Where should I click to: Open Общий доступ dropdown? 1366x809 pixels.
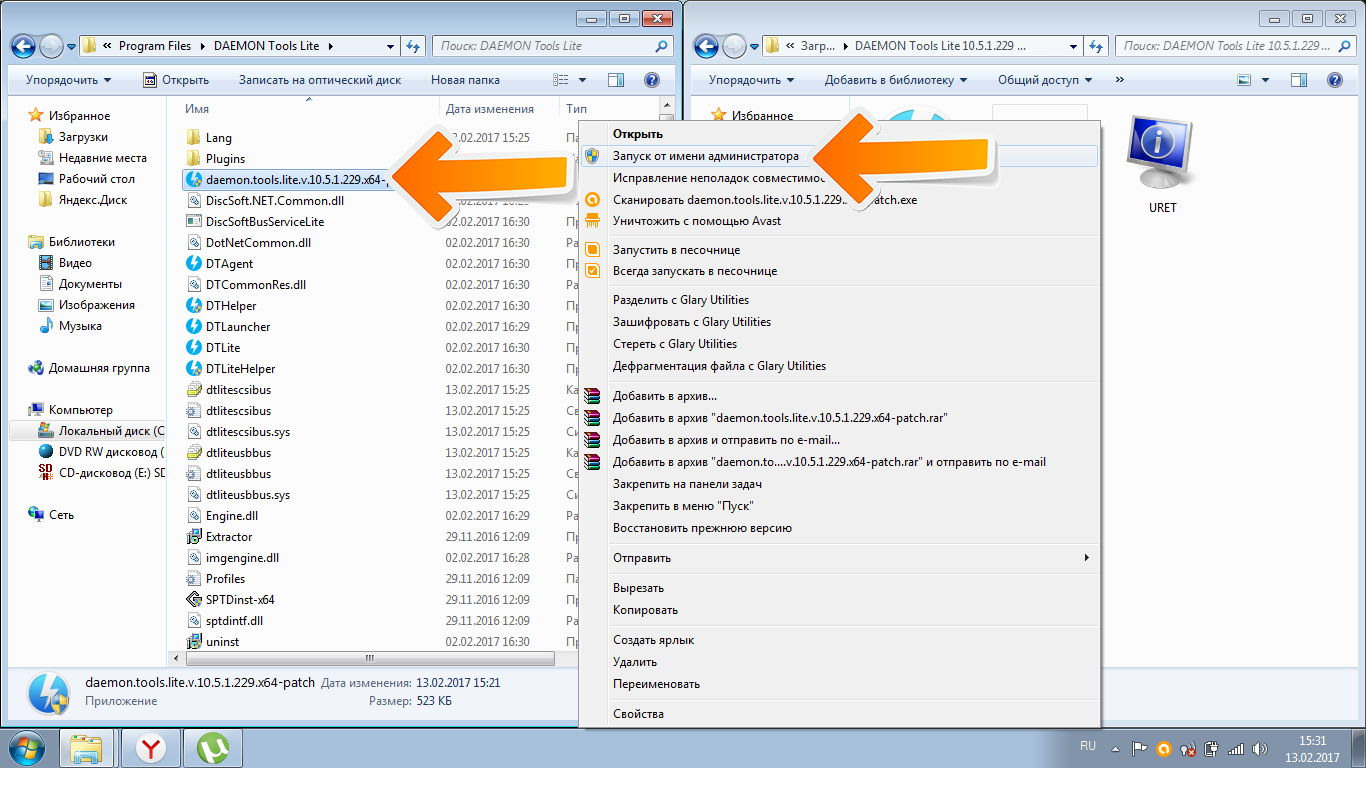1045,80
